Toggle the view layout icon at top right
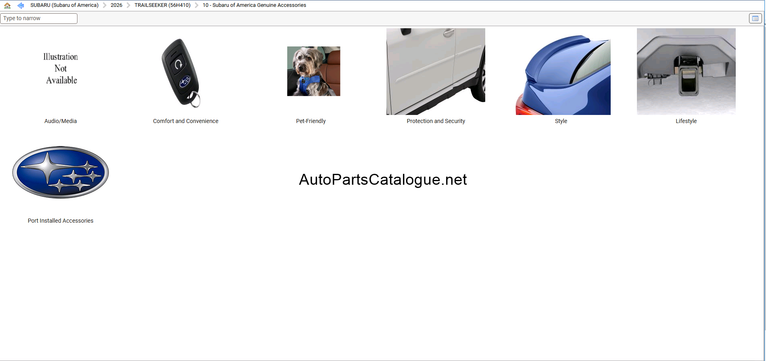Image resolution: width=766 pixels, height=361 pixels. click(x=755, y=19)
